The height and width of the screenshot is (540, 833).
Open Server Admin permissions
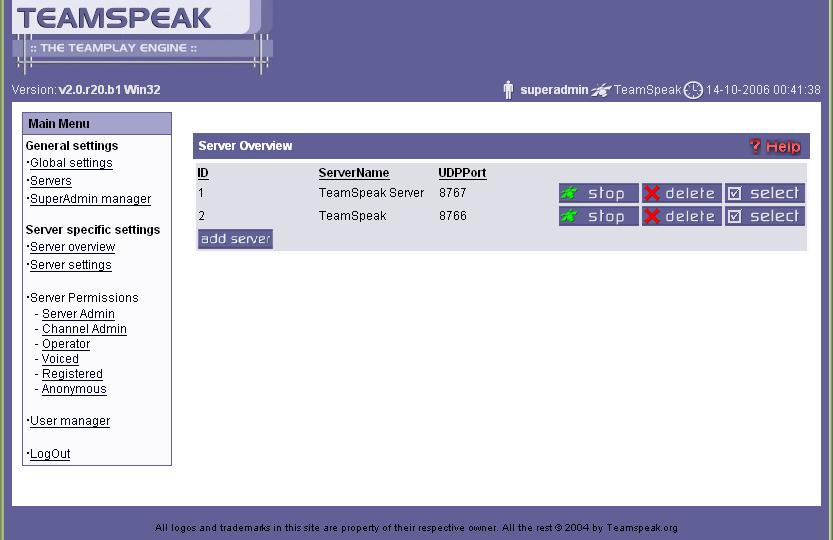pyautogui.click(x=78, y=314)
